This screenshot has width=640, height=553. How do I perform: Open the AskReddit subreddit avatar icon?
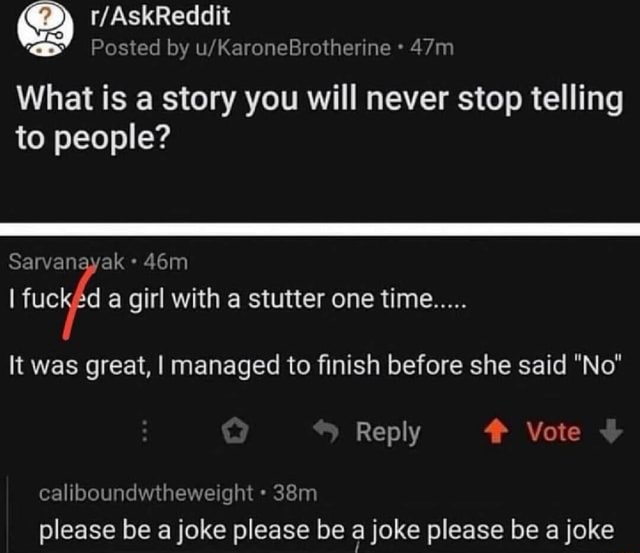[x=44, y=31]
